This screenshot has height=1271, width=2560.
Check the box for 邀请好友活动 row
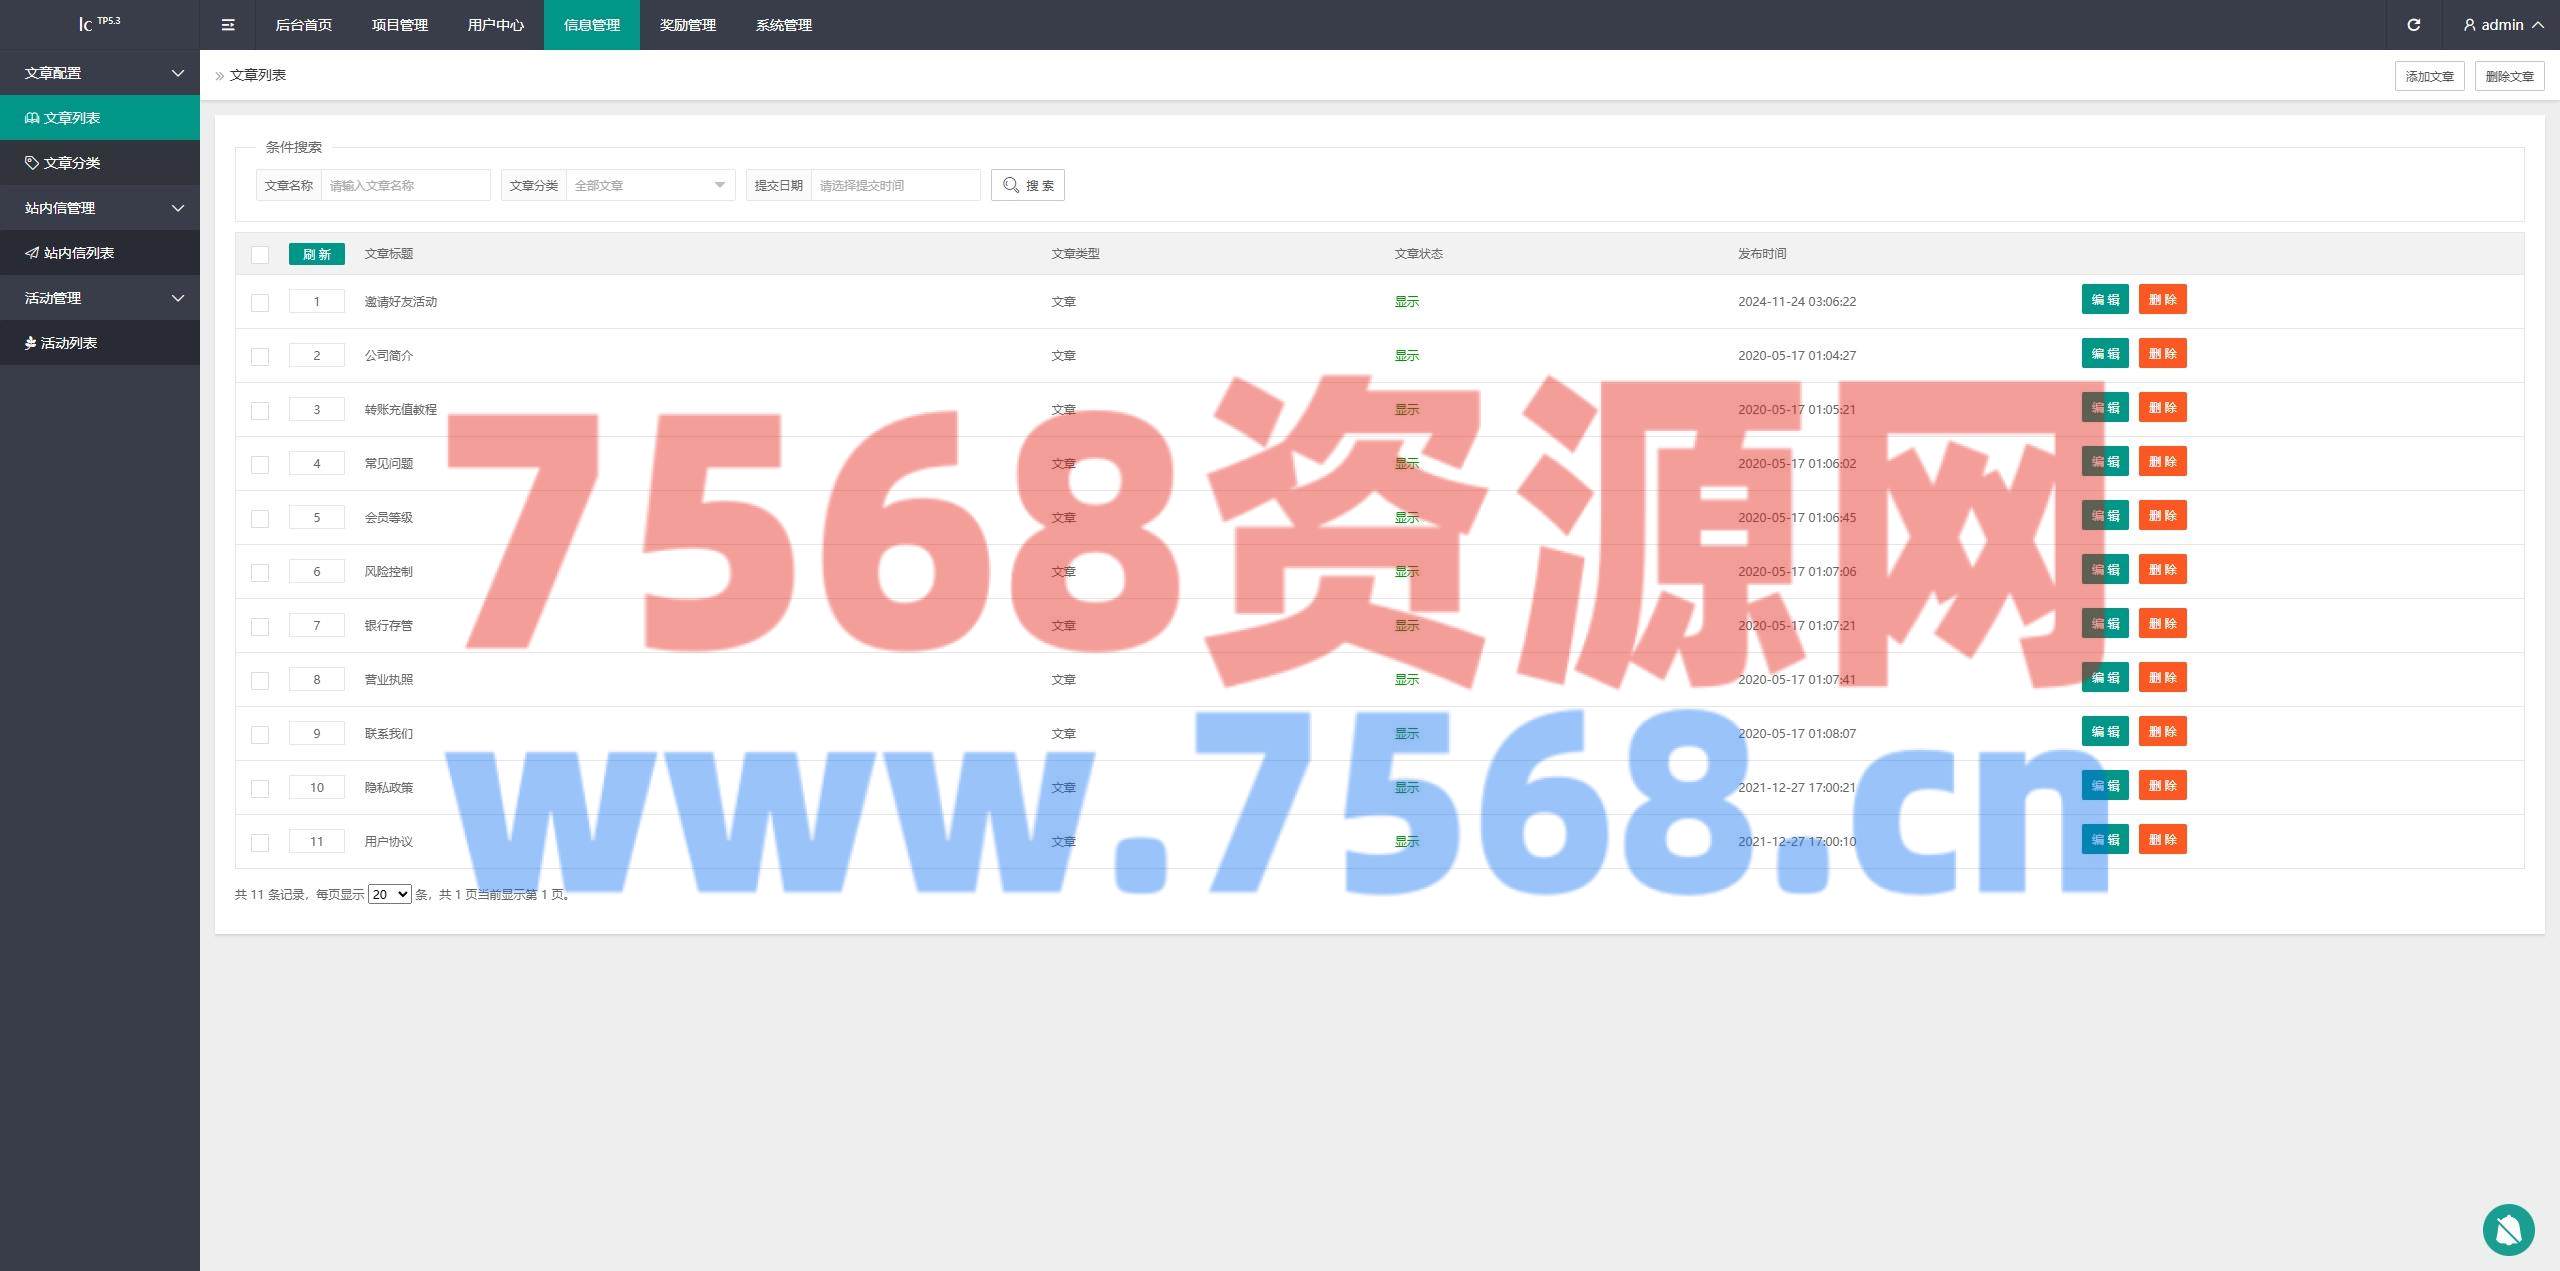click(260, 303)
